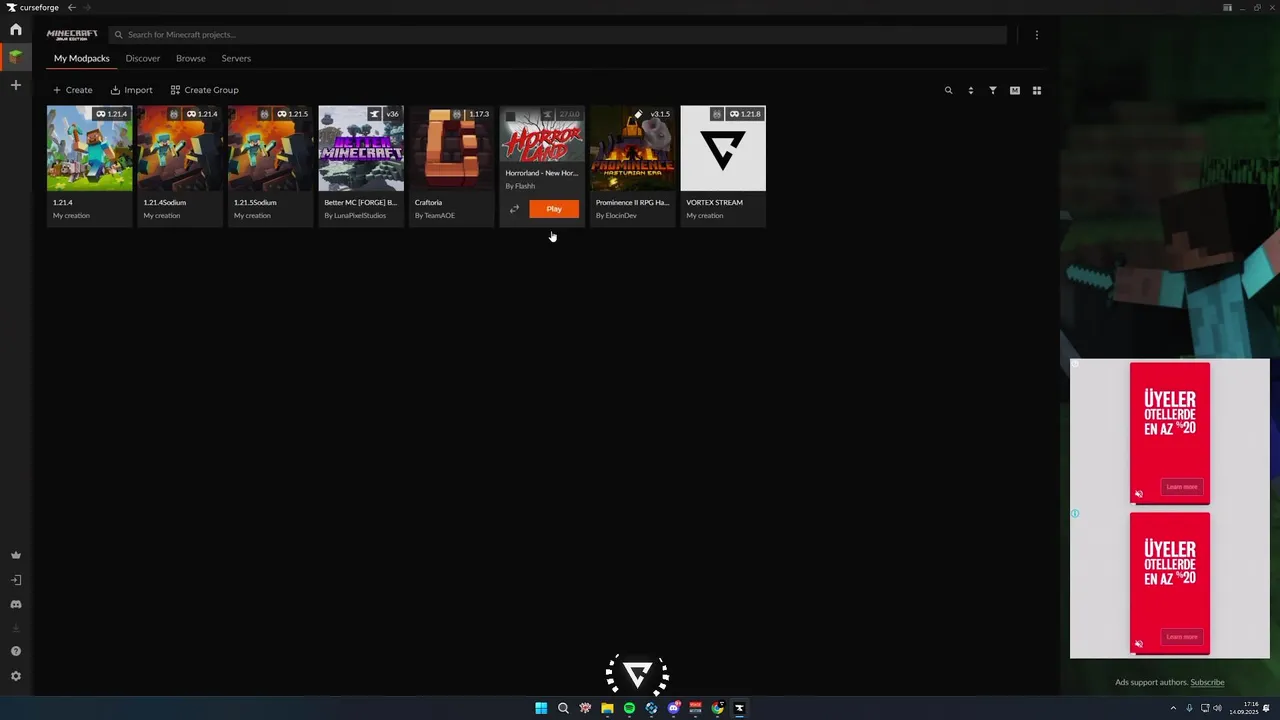Open the help question mark icon
The width and height of the screenshot is (1280, 720).
click(x=15, y=651)
